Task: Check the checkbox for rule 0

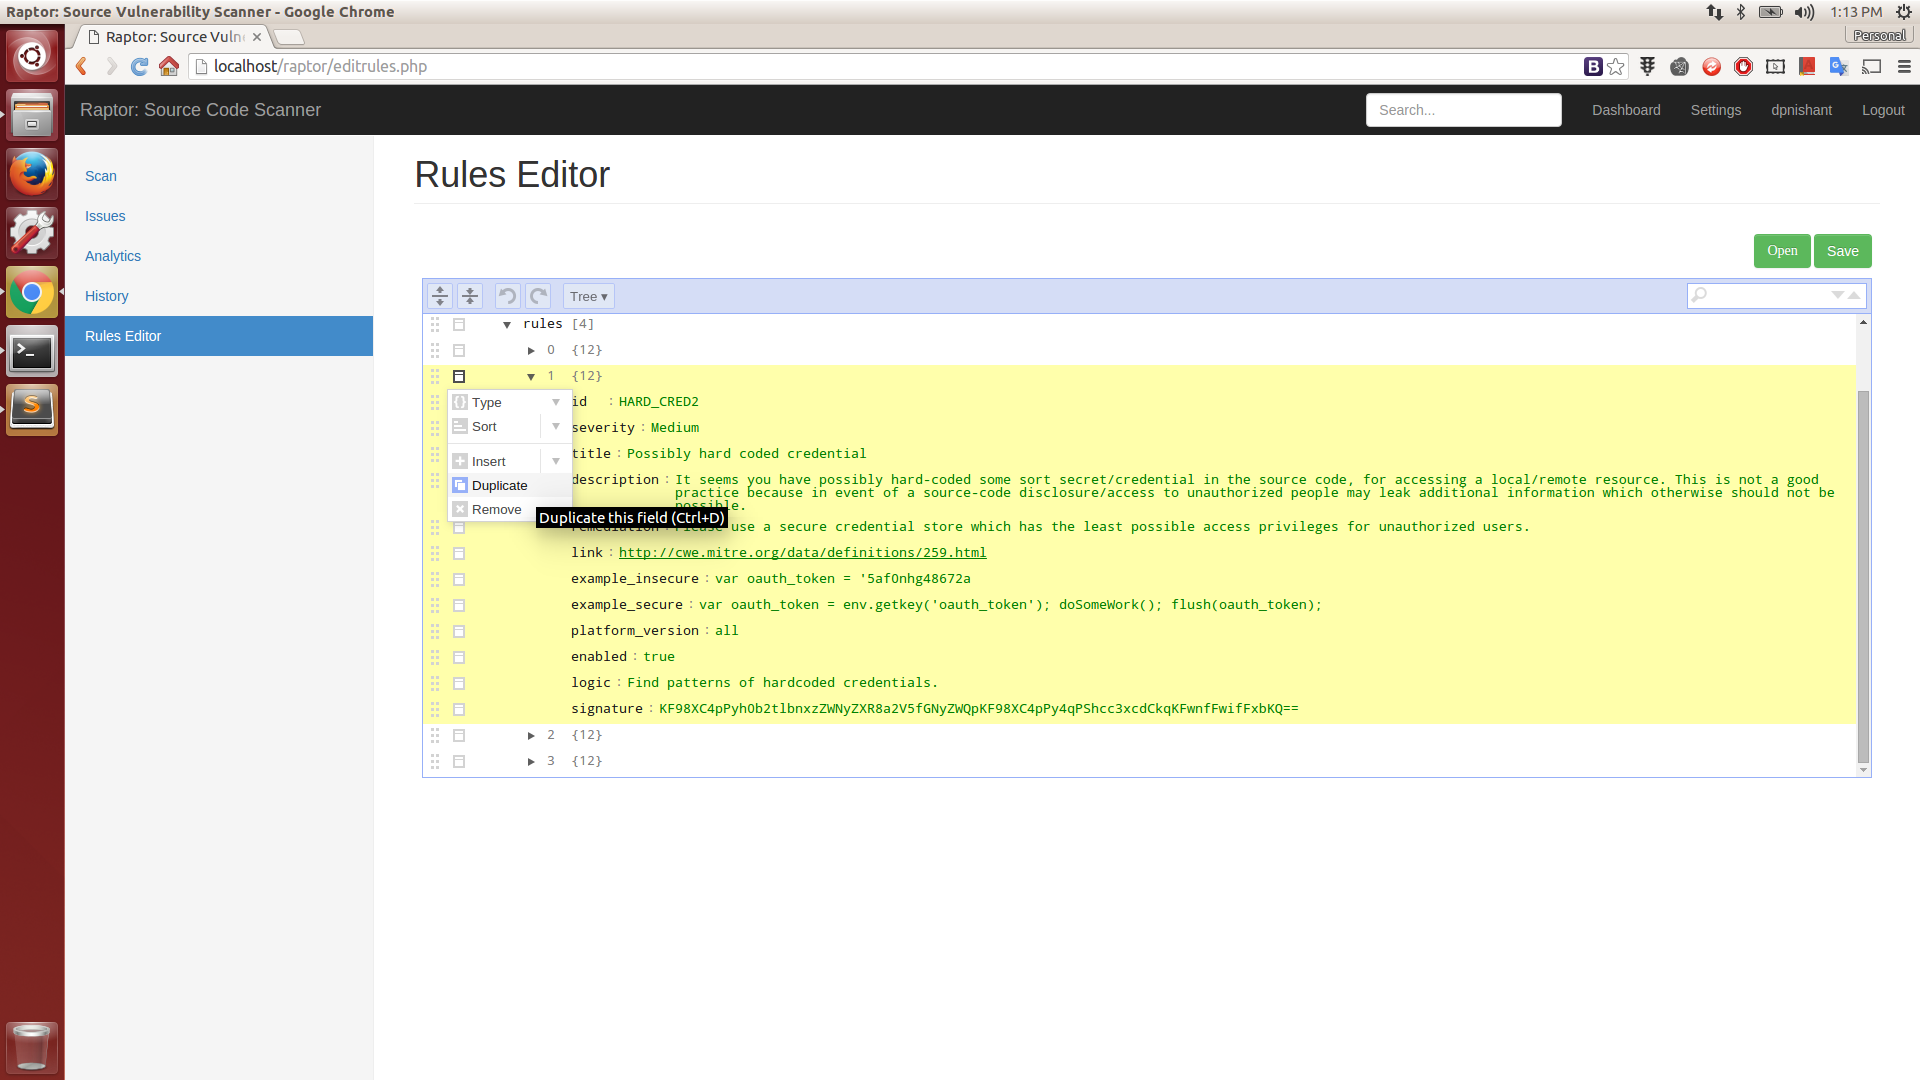Action: pyautogui.click(x=459, y=350)
